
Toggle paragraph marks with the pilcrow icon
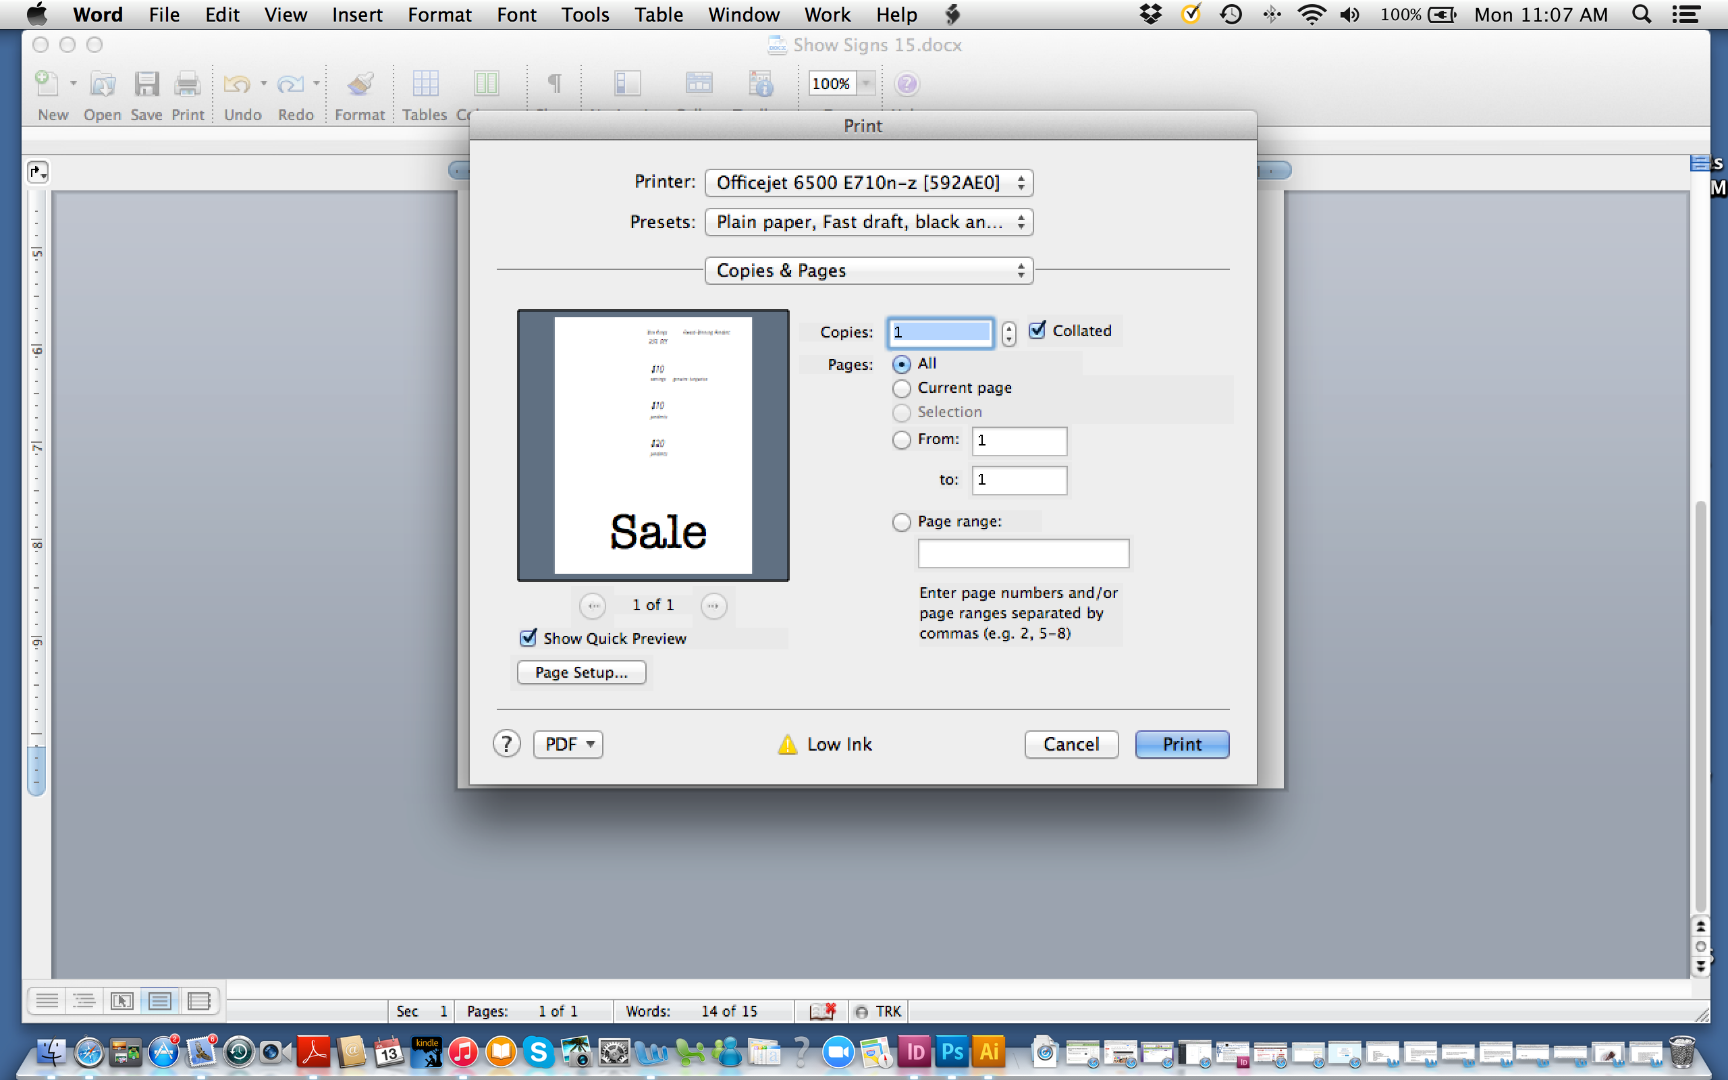pyautogui.click(x=553, y=84)
